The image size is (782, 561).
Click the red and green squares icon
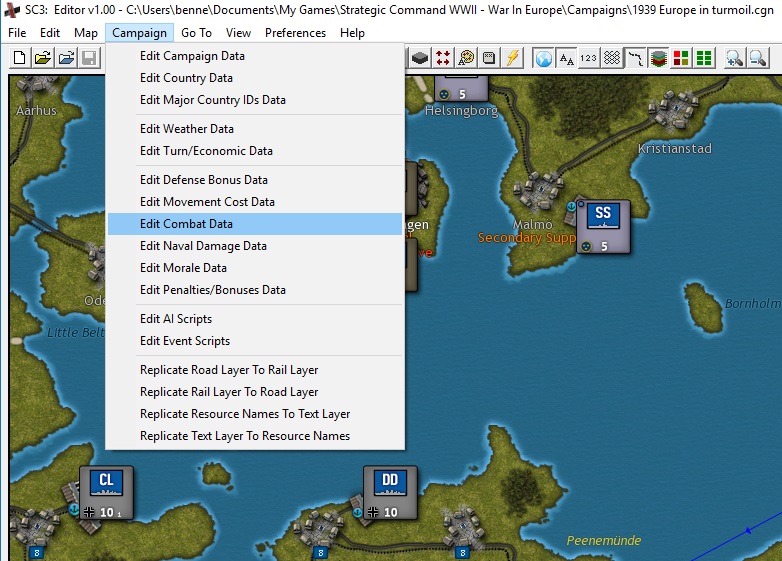(x=681, y=58)
